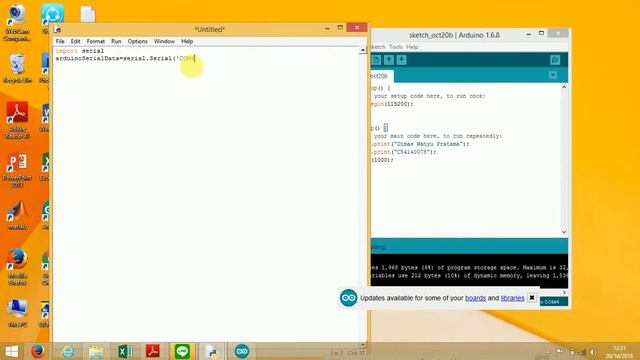Open the Serial Monitor in Arduino

pos(555,60)
